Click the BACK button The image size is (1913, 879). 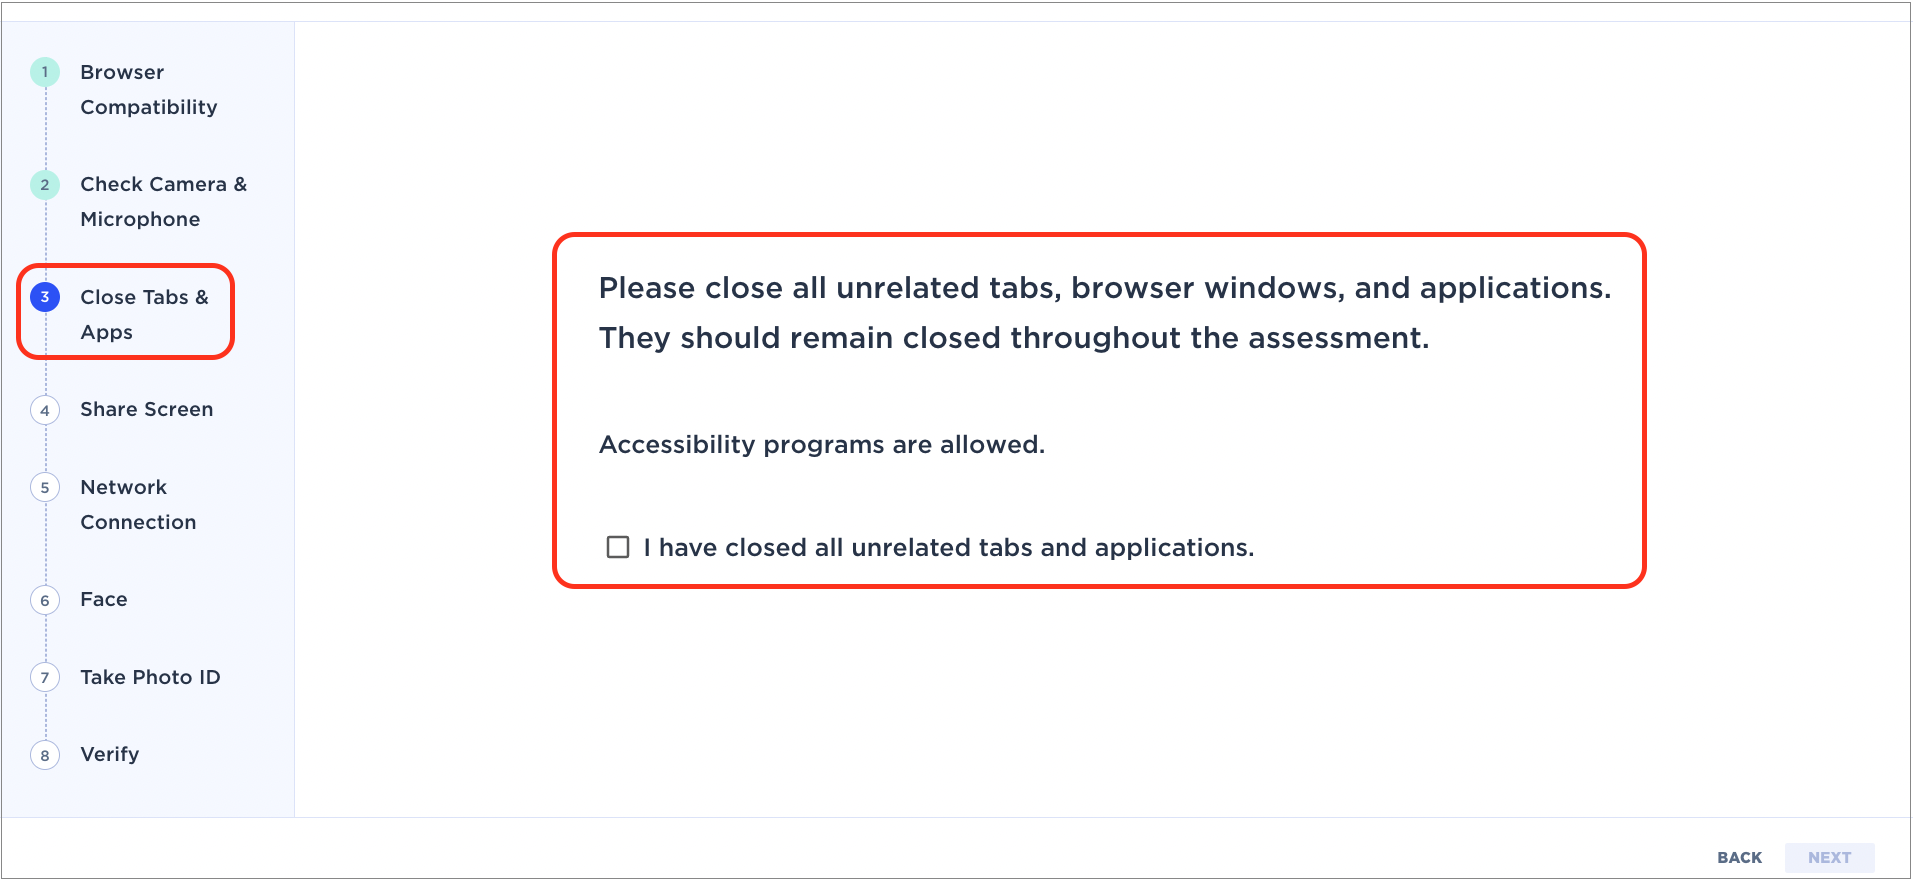[1739, 858]
